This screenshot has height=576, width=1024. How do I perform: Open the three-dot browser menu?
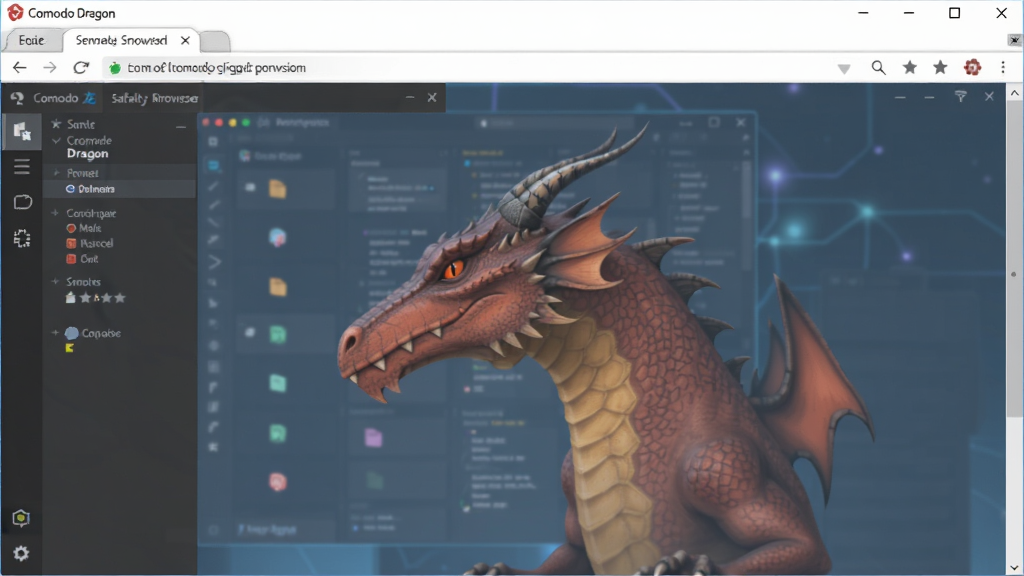pyautogui.click(x=1003, y=67)
